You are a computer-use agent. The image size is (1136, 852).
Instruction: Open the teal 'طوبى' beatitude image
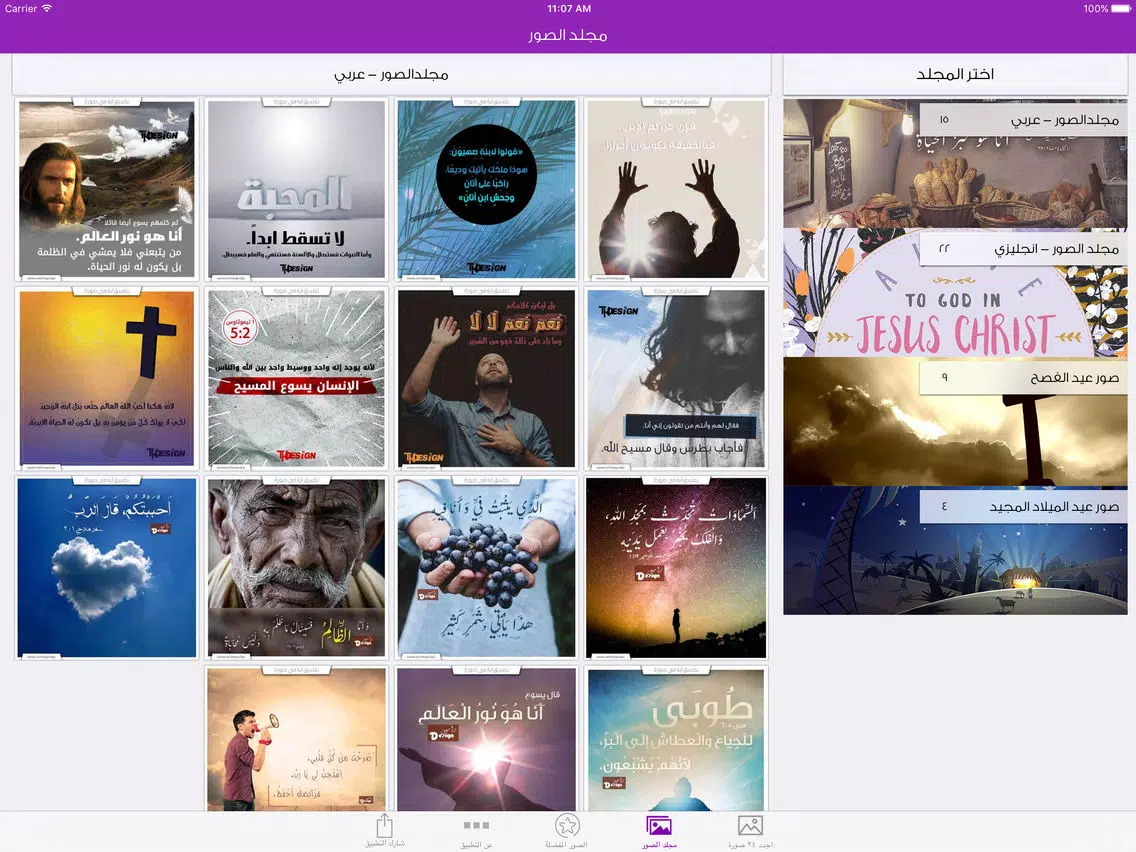[676, 739]
